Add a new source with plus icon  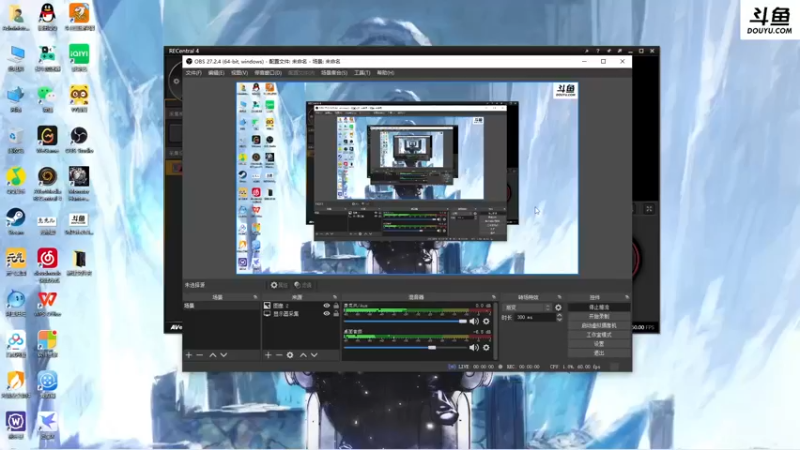coord(268,355)
